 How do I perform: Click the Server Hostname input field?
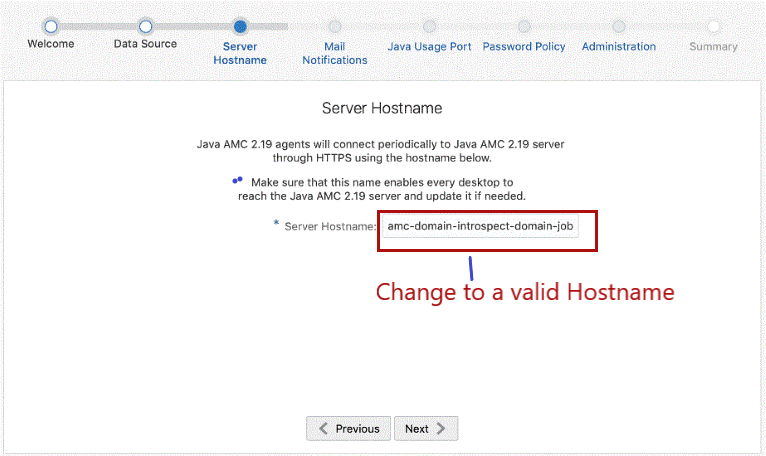tap(480, 226)
